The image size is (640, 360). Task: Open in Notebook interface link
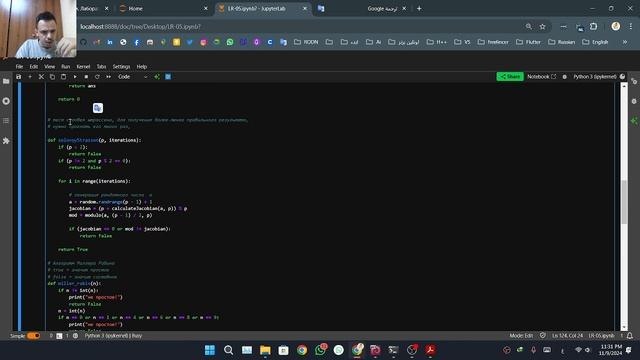point(541,77)
